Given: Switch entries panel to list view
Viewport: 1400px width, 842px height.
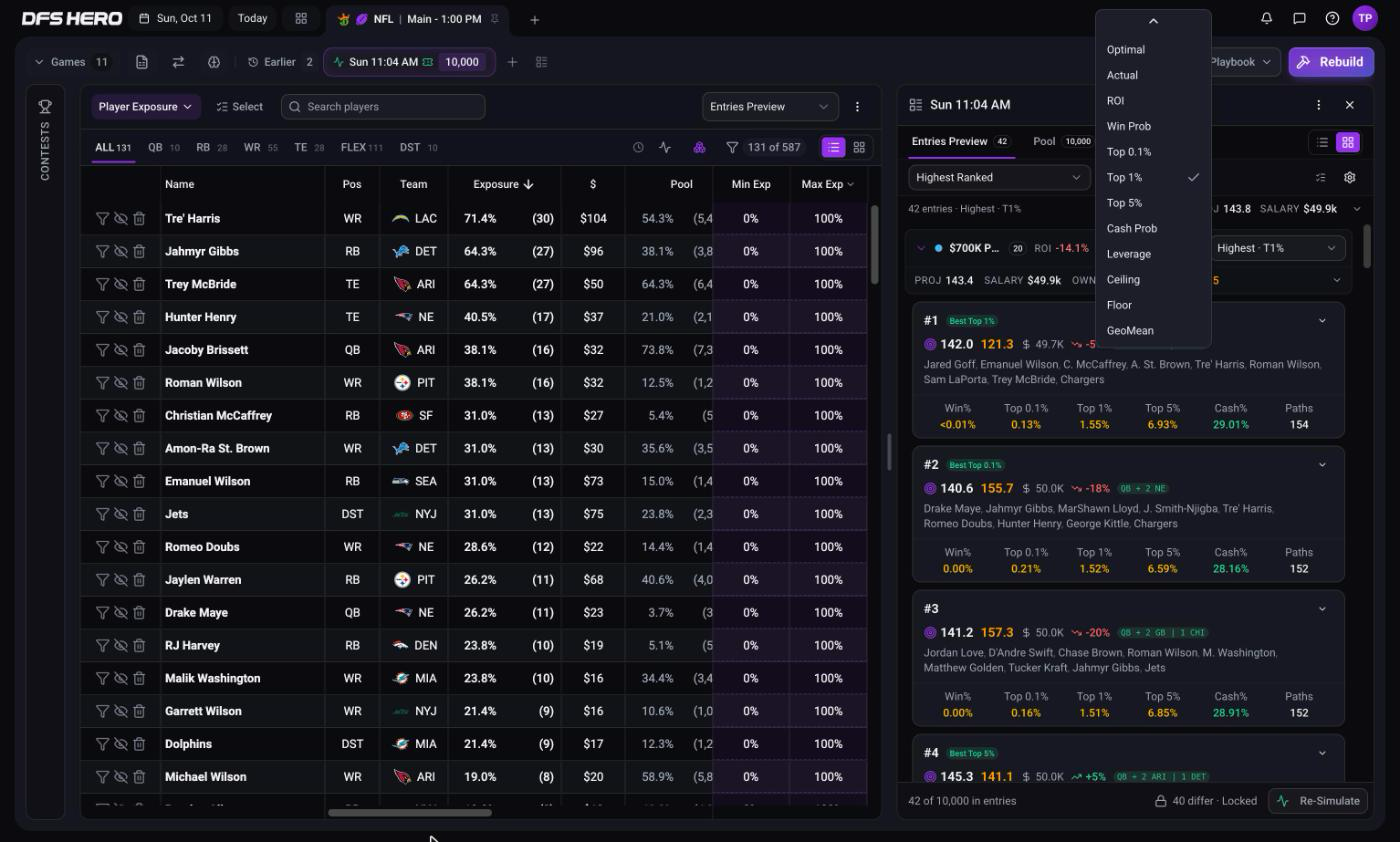Looking at the screenshot, I should [x=1322, y=142].
